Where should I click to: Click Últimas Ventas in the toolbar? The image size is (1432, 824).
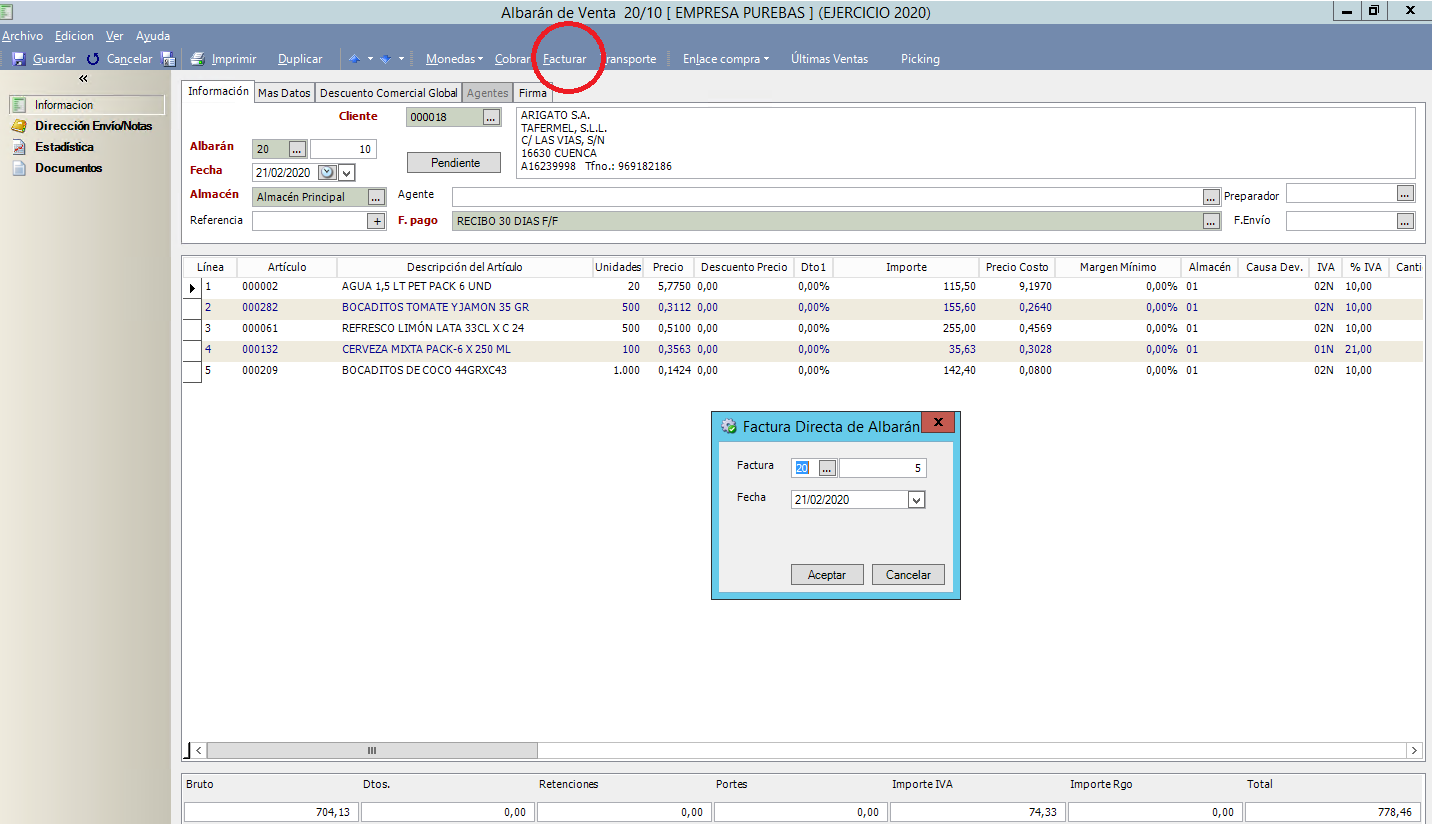coord(829,59)
